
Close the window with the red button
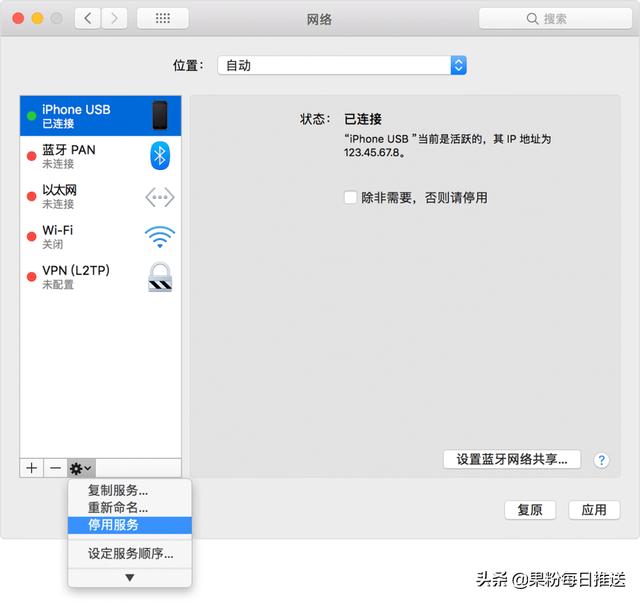(18, 18)
